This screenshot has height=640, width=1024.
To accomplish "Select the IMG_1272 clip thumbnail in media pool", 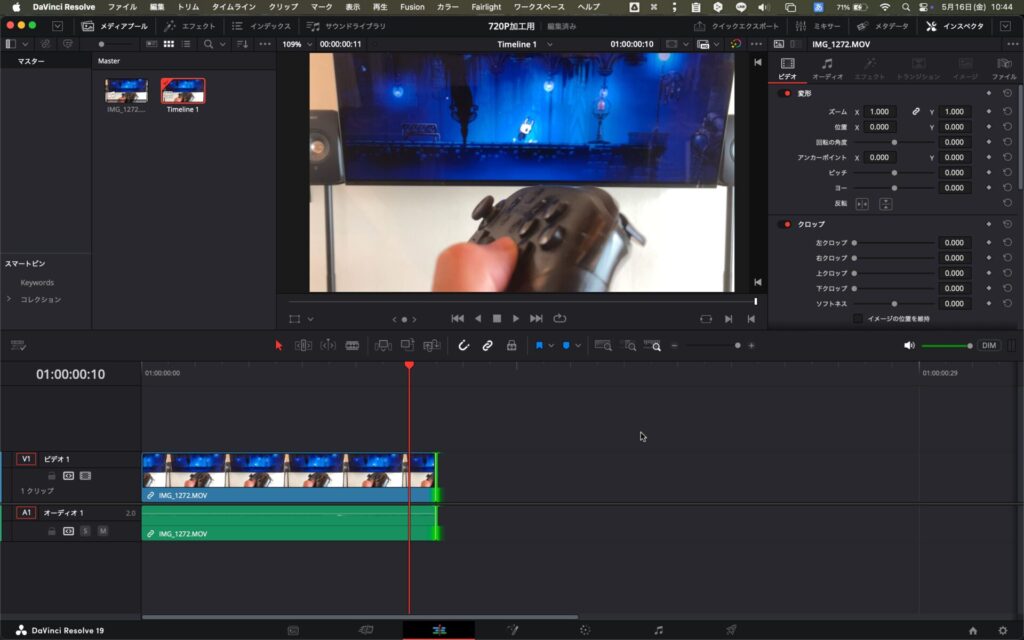I will coord(126,91).
